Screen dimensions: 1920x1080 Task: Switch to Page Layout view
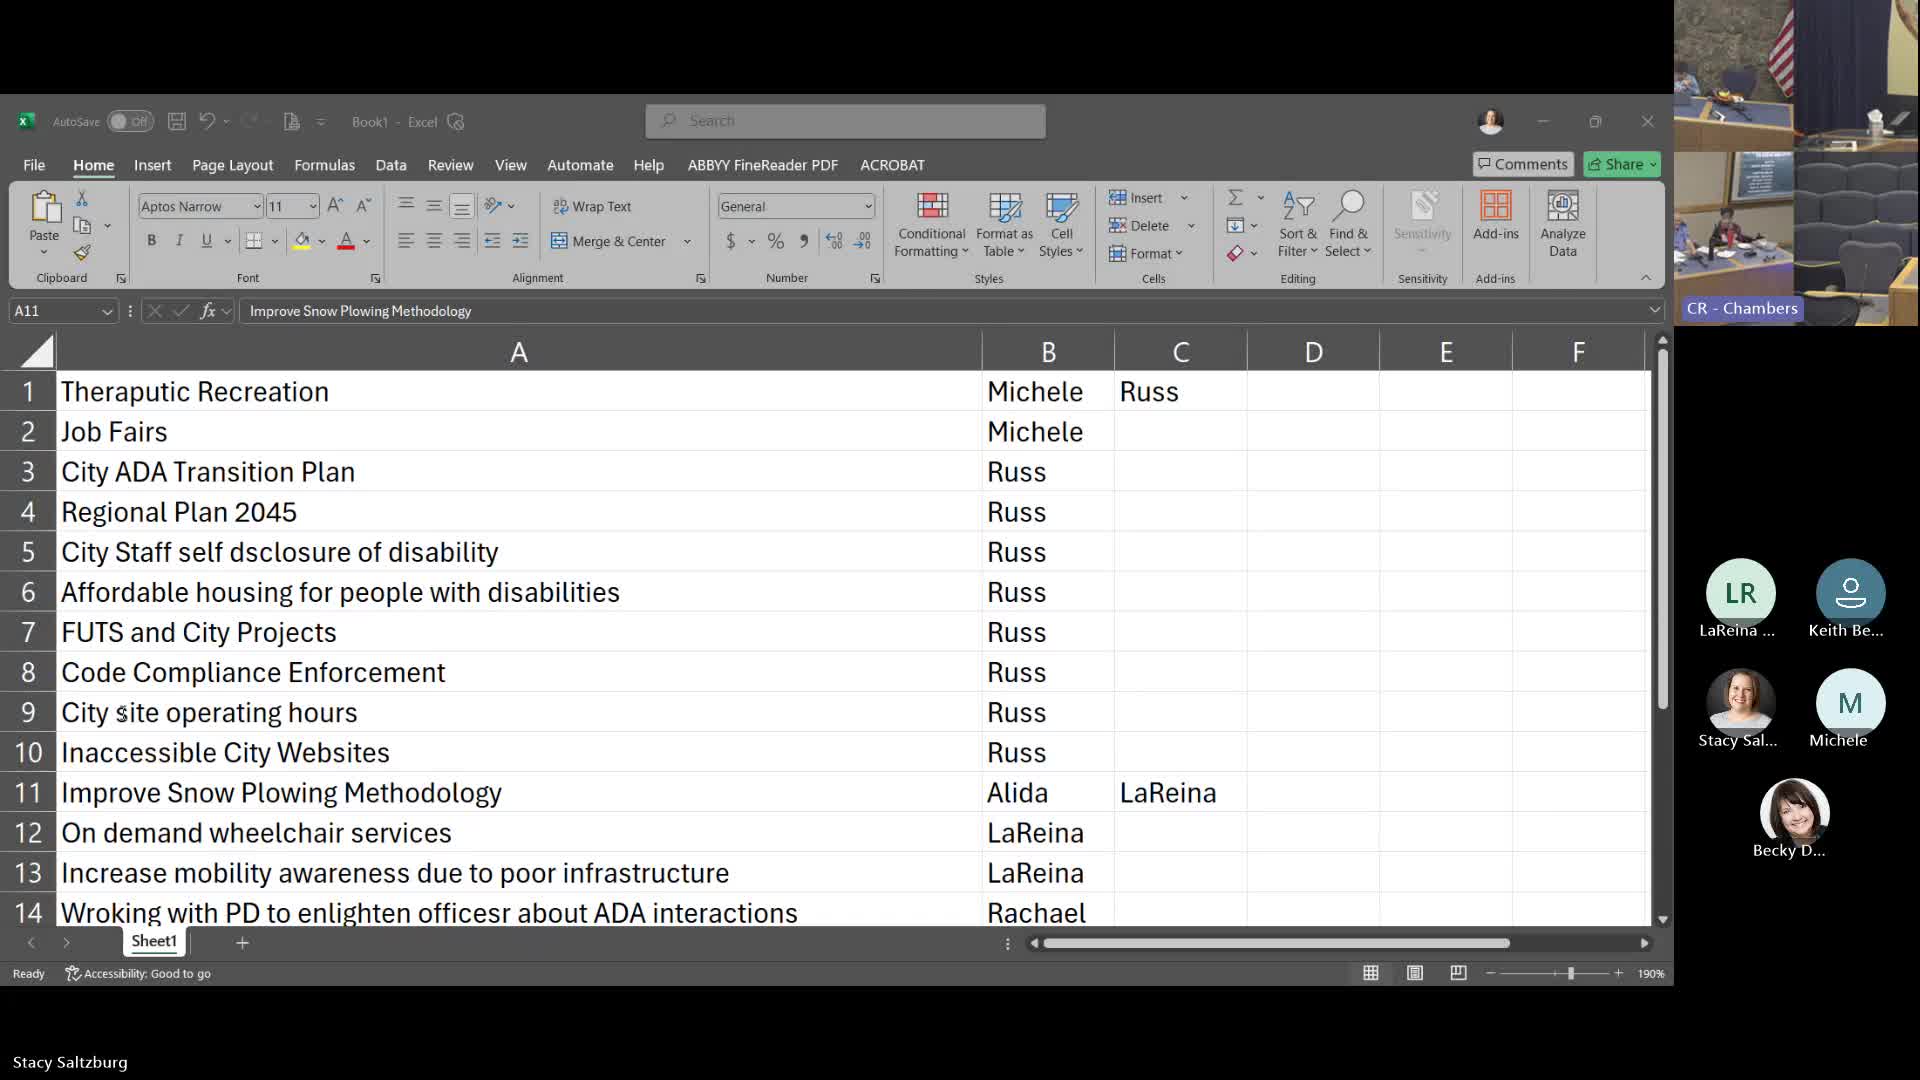coord(1414,973)
